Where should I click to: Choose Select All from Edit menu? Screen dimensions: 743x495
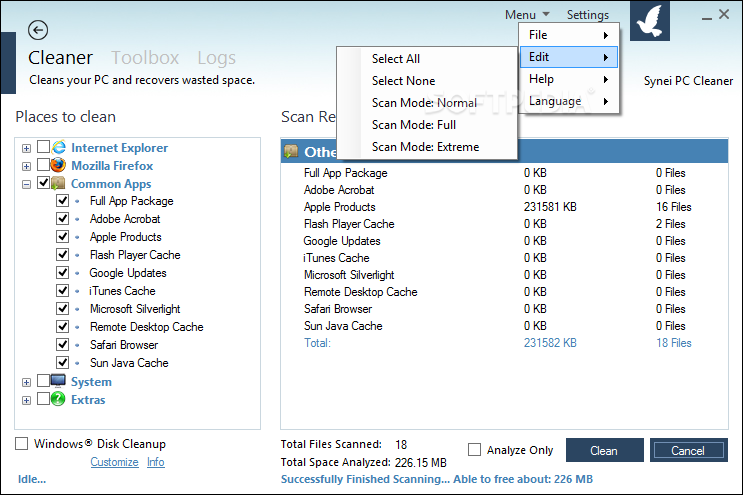pos(426,59)
